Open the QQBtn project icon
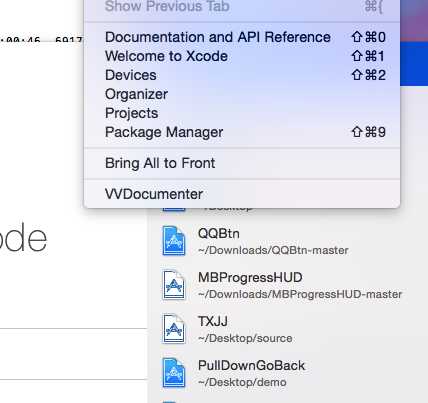 click(174, 240)
